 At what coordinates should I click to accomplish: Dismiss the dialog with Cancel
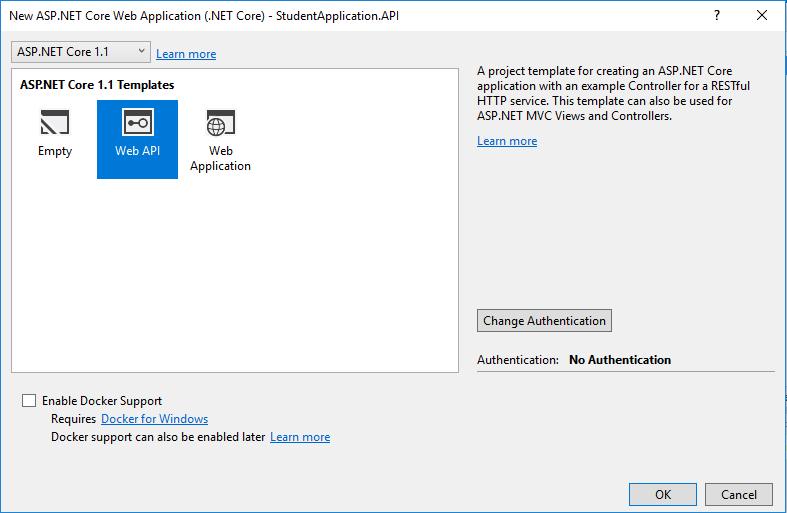pos(739,494)
